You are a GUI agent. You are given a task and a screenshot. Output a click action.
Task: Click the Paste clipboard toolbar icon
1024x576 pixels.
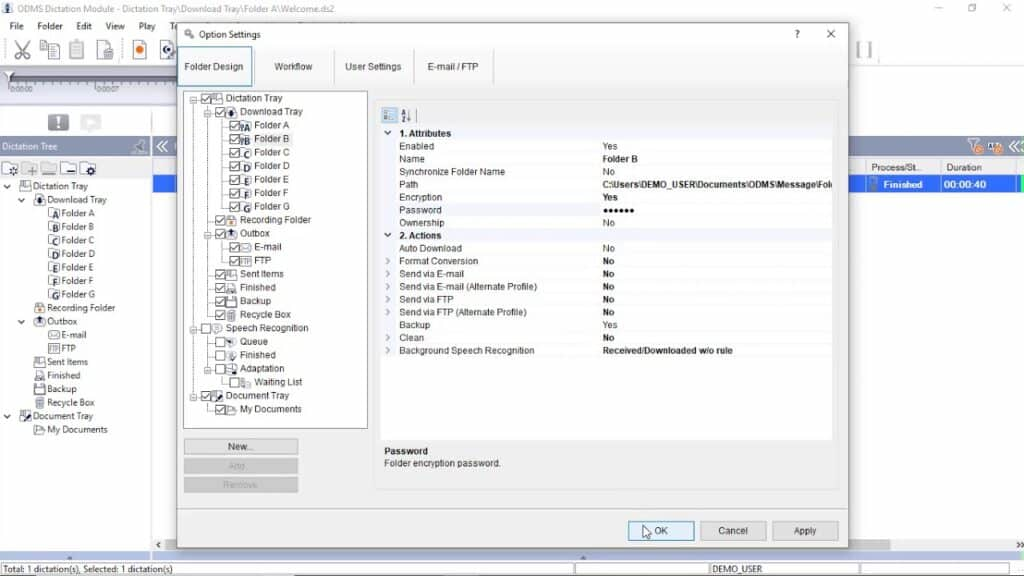77,50
